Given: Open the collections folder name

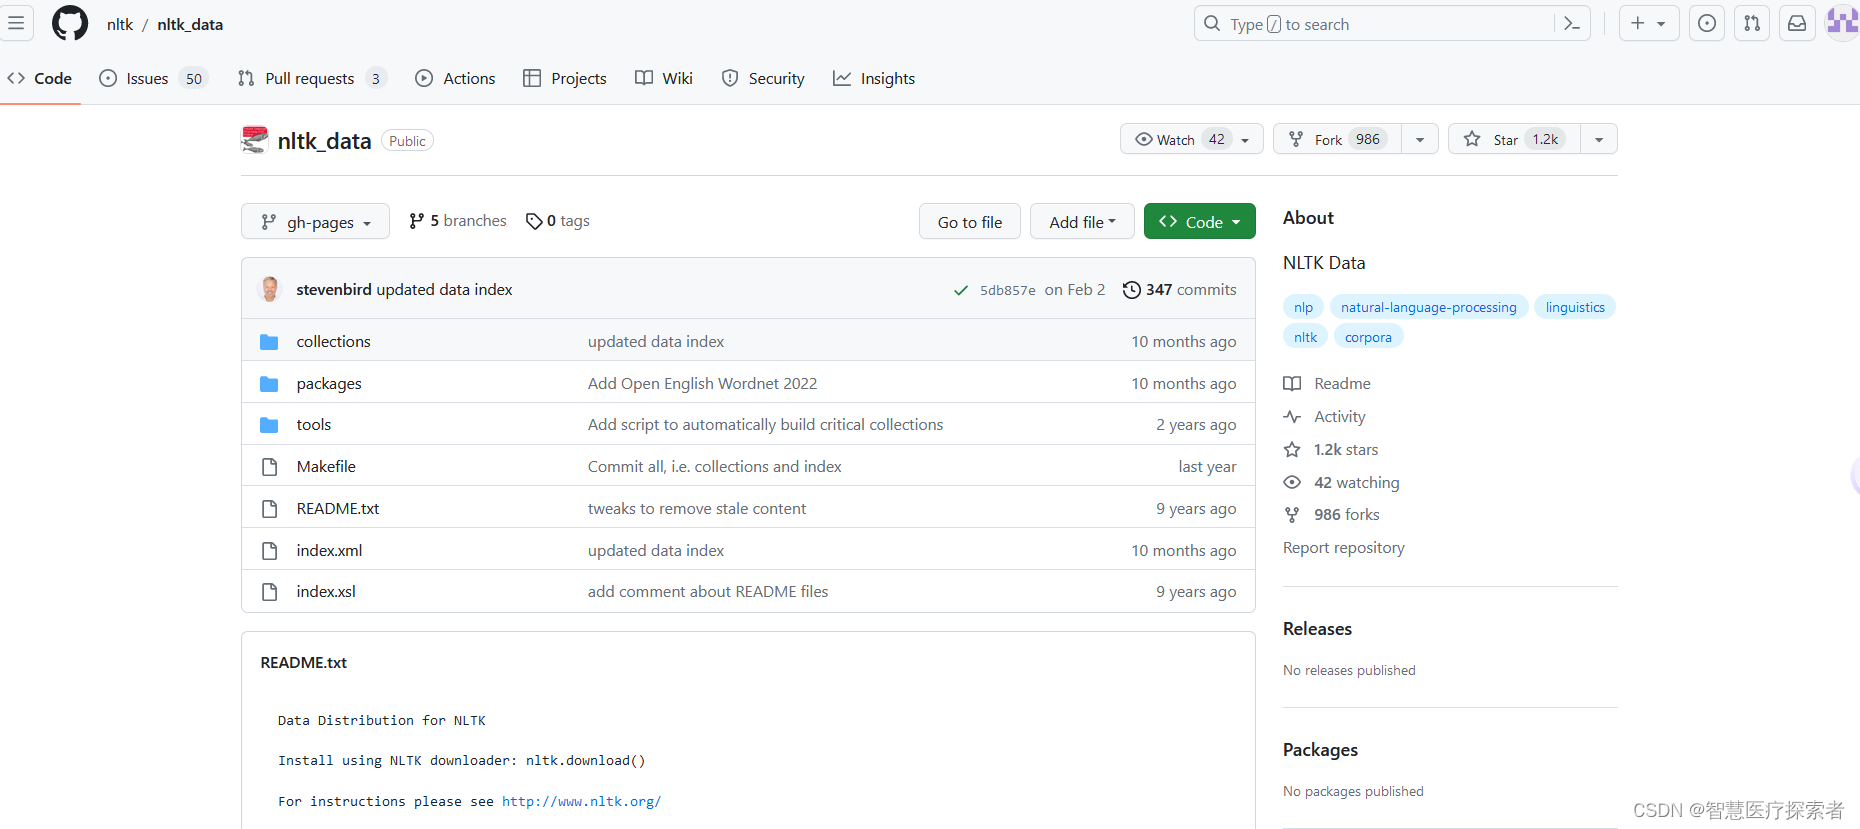Looking at the screenshot, I should pos(333,342).
